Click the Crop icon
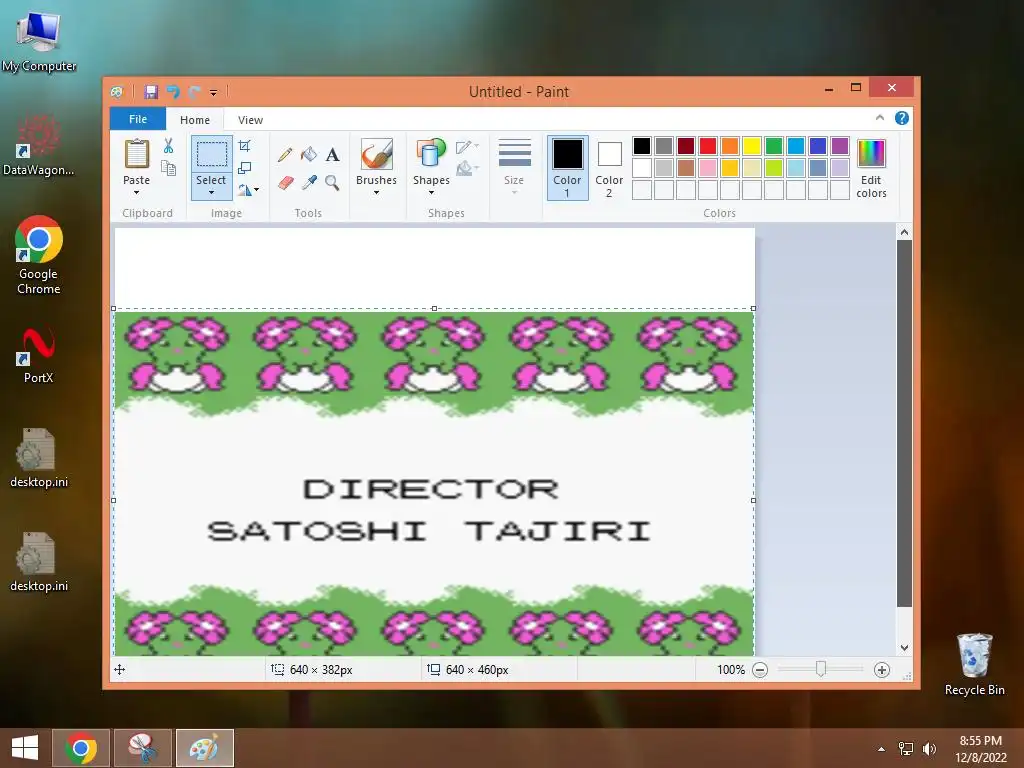The image size is (1024, 768). [245, 146]
